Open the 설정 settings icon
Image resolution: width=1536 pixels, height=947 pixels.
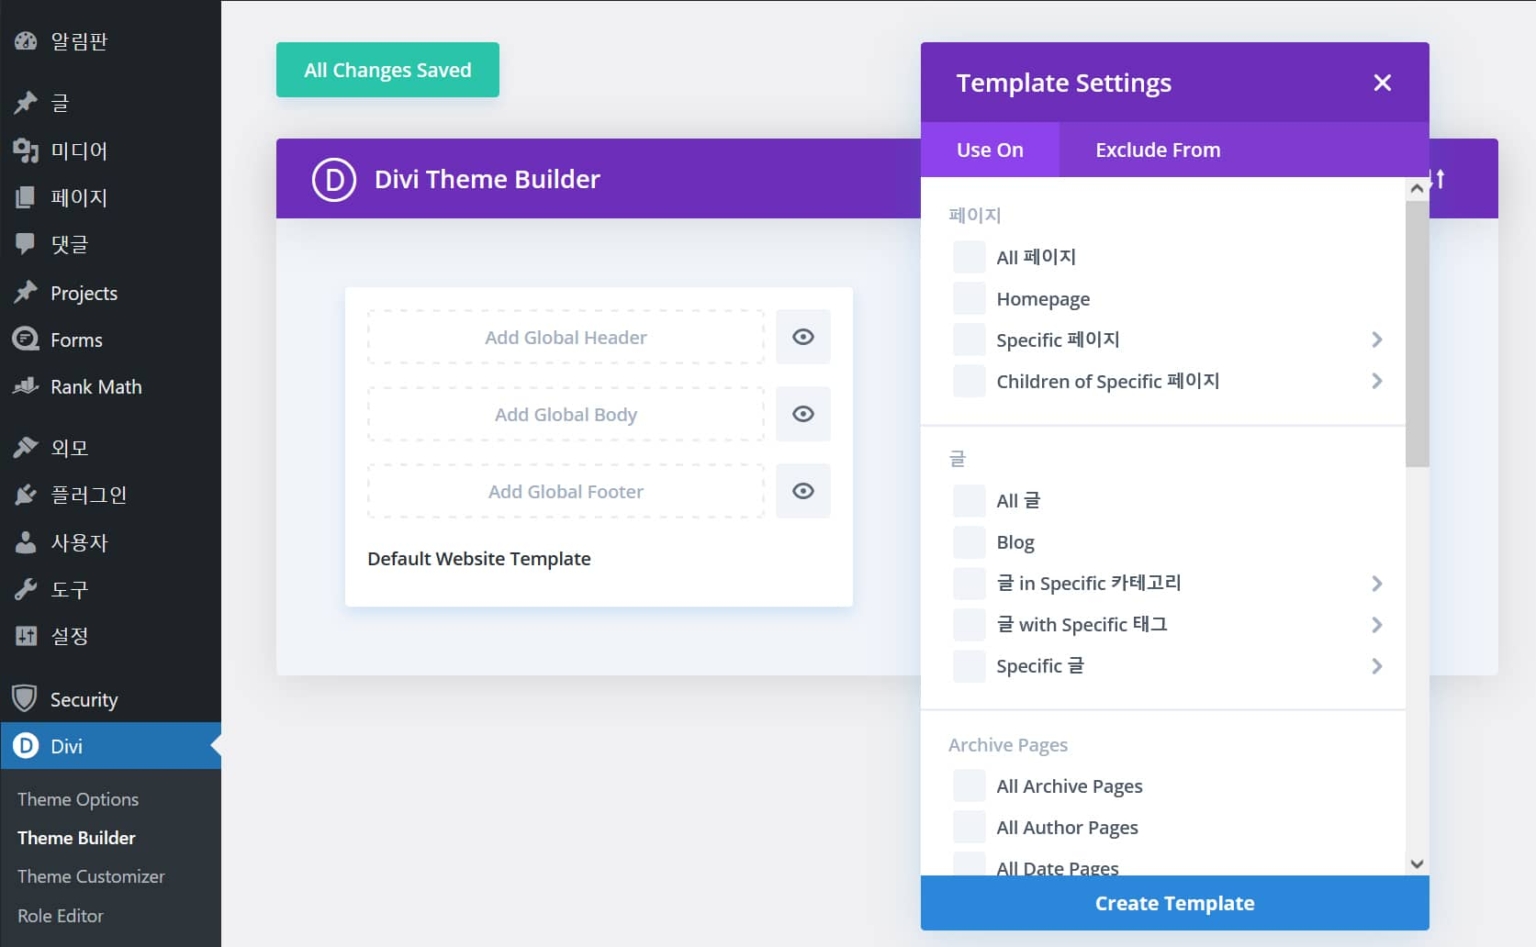(26, 636)
